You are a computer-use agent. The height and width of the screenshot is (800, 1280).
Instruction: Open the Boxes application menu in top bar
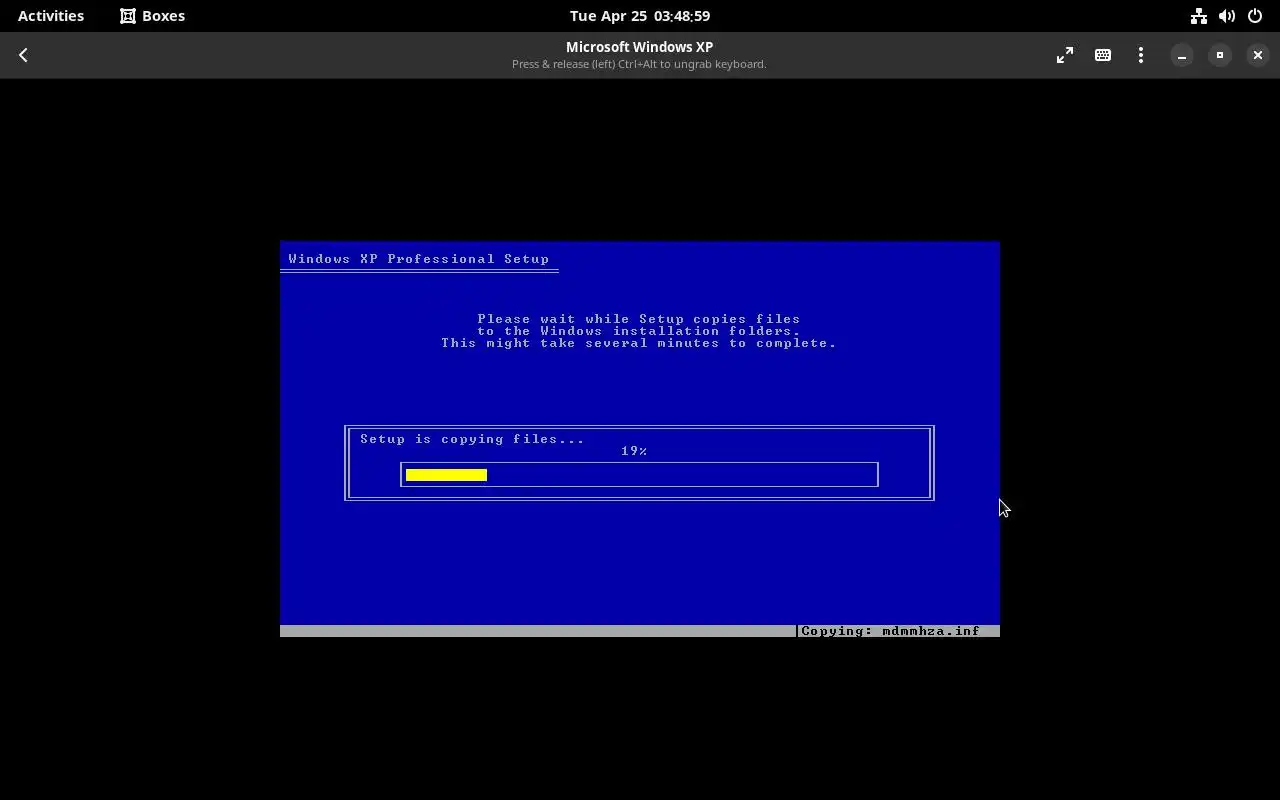pyautogui.click(x=153, y=16)
